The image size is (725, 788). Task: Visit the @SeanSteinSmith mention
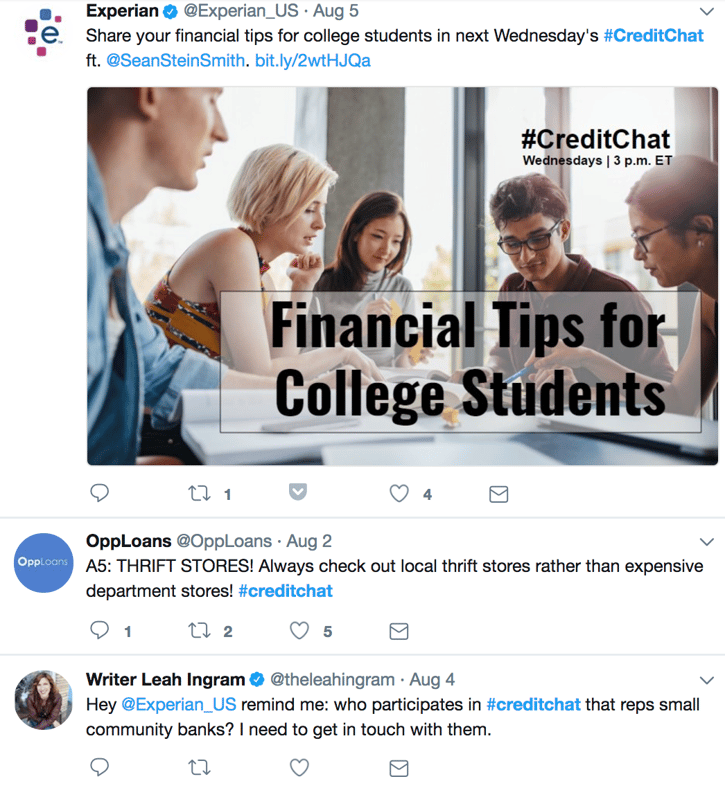tap(175, 60)
